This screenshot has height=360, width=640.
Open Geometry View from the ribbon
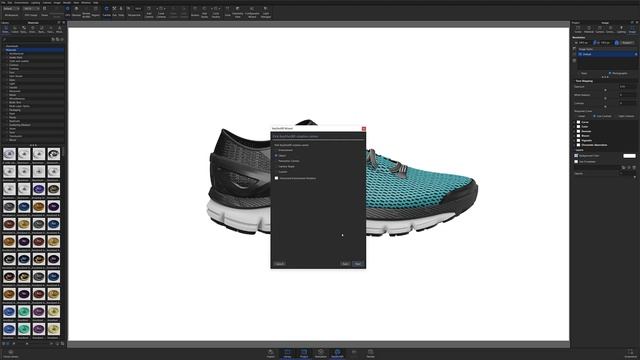[238, 11]
